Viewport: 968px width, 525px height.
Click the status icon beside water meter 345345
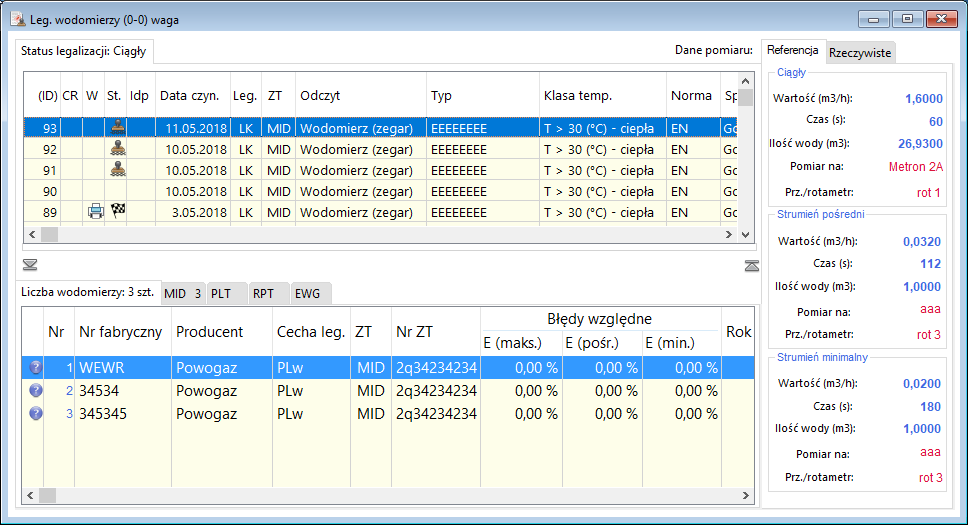[36, 413]
